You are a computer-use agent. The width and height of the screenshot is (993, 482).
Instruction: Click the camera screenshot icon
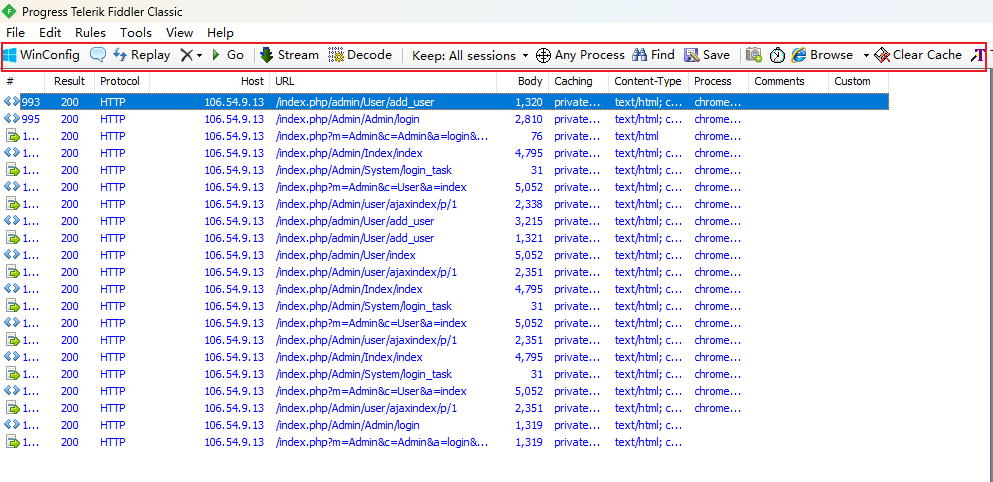pyautogui.click(x=754, y=55)
